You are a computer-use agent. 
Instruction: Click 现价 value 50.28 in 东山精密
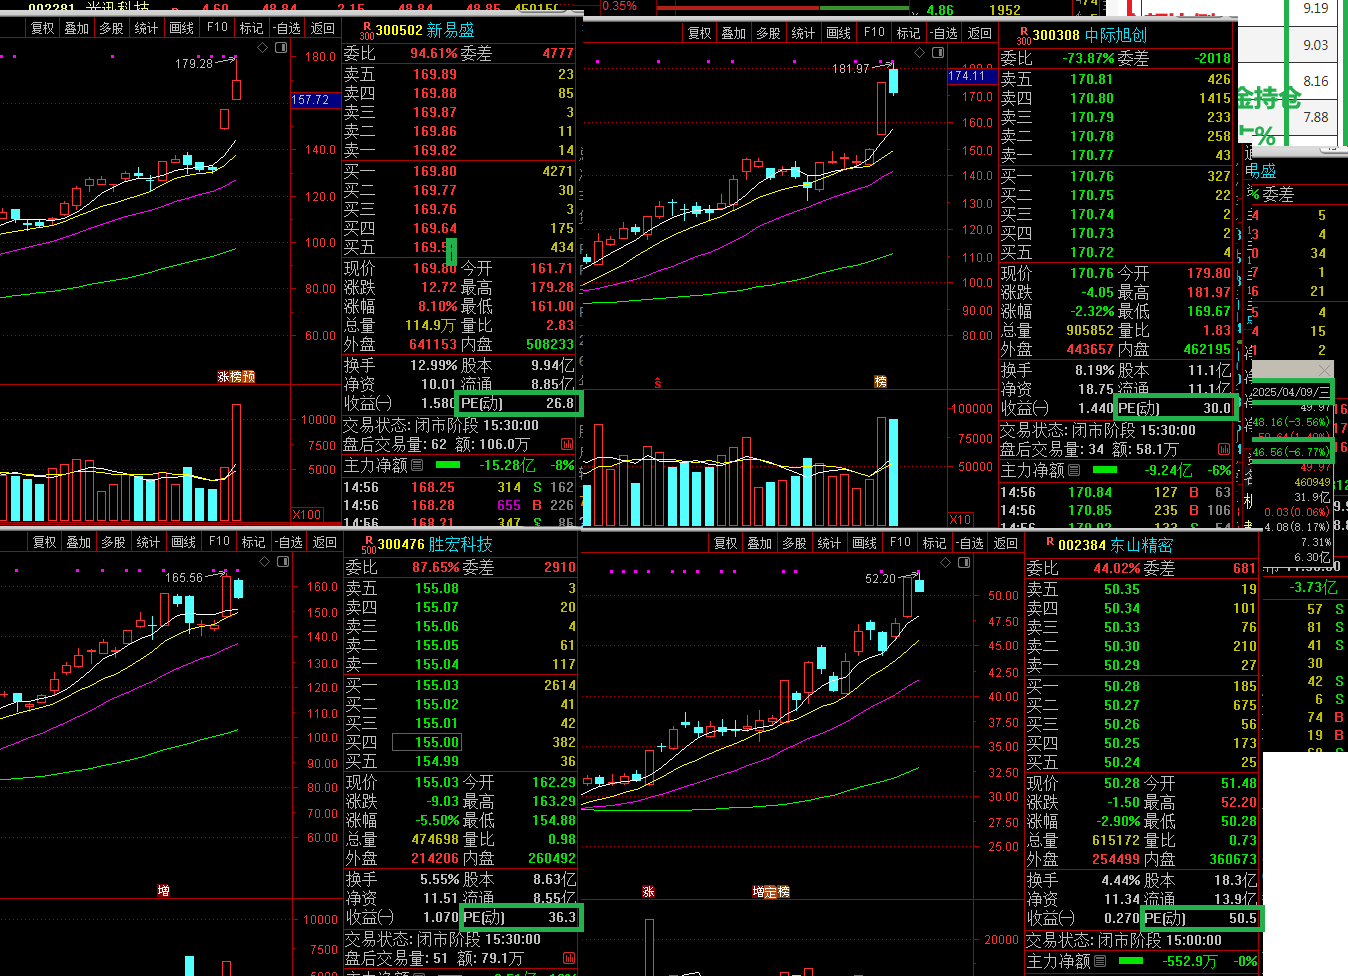pyautogui.click(x=1122, y=783)
